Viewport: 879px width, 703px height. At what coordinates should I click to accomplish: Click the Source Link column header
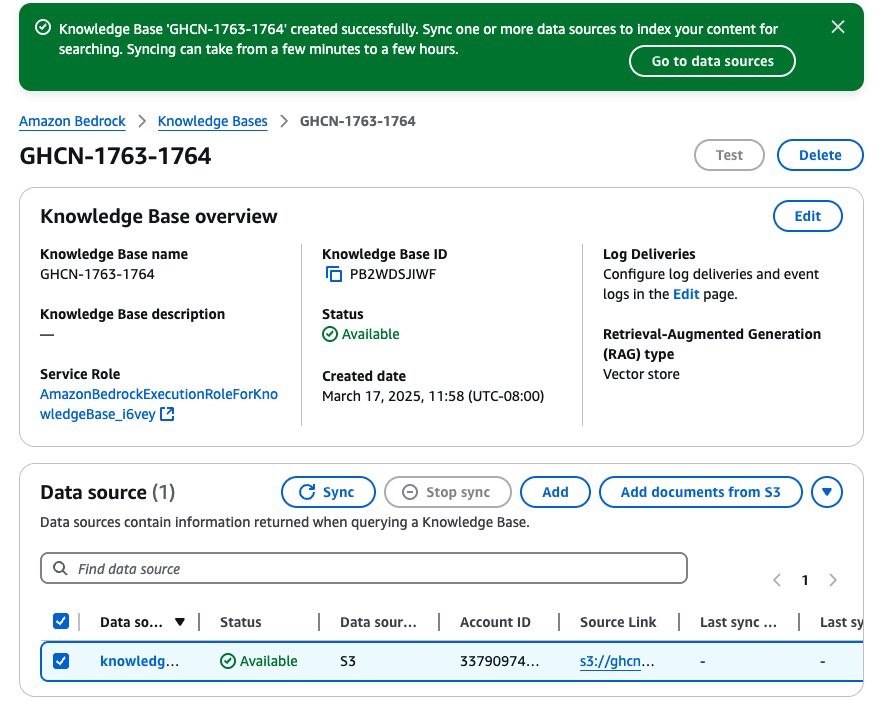[618, 622]
